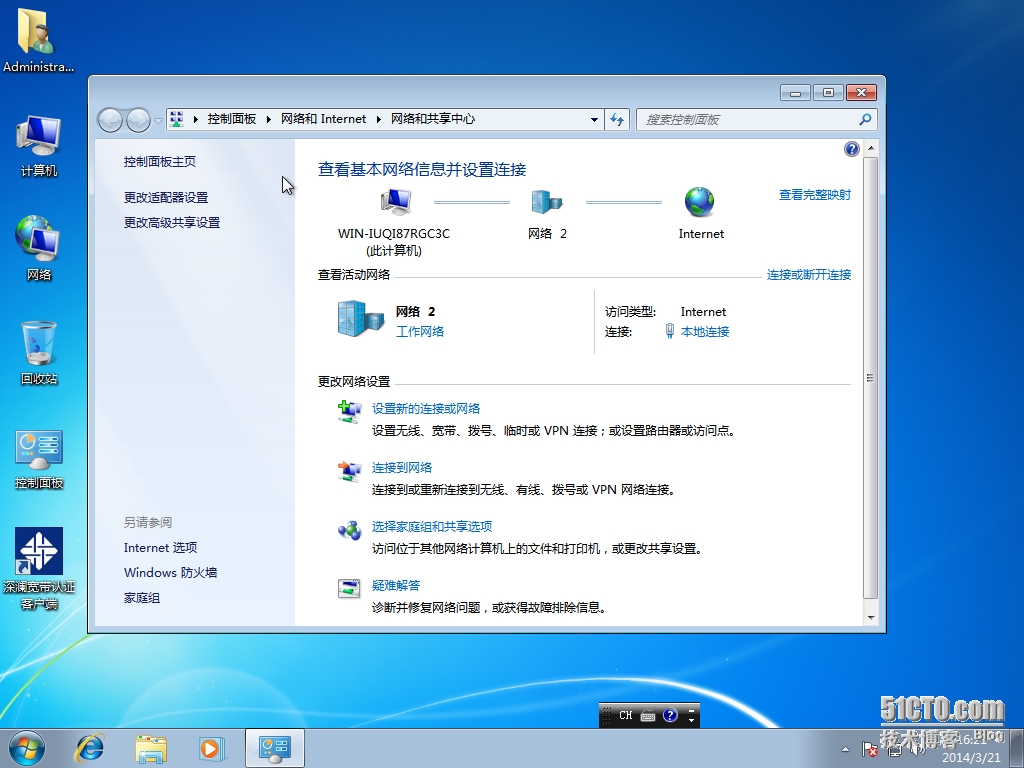1024x768 pixels.
Task: Click the scrollbar down arrow
Action: click(871, 617)
